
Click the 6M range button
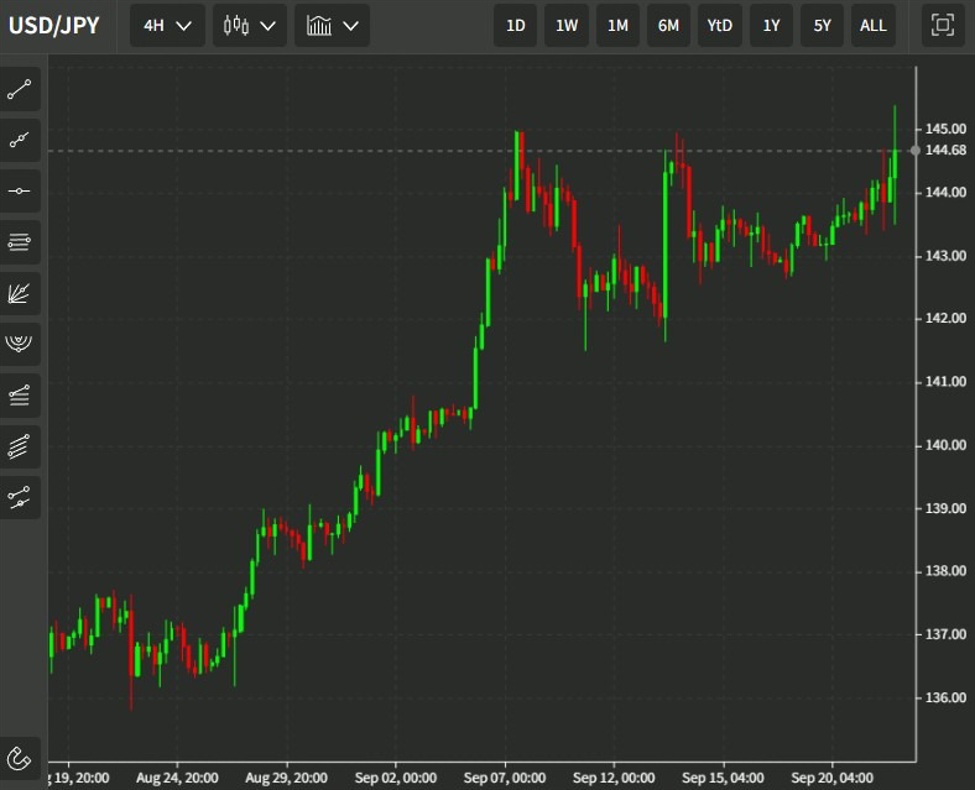[x=667, y=26]
